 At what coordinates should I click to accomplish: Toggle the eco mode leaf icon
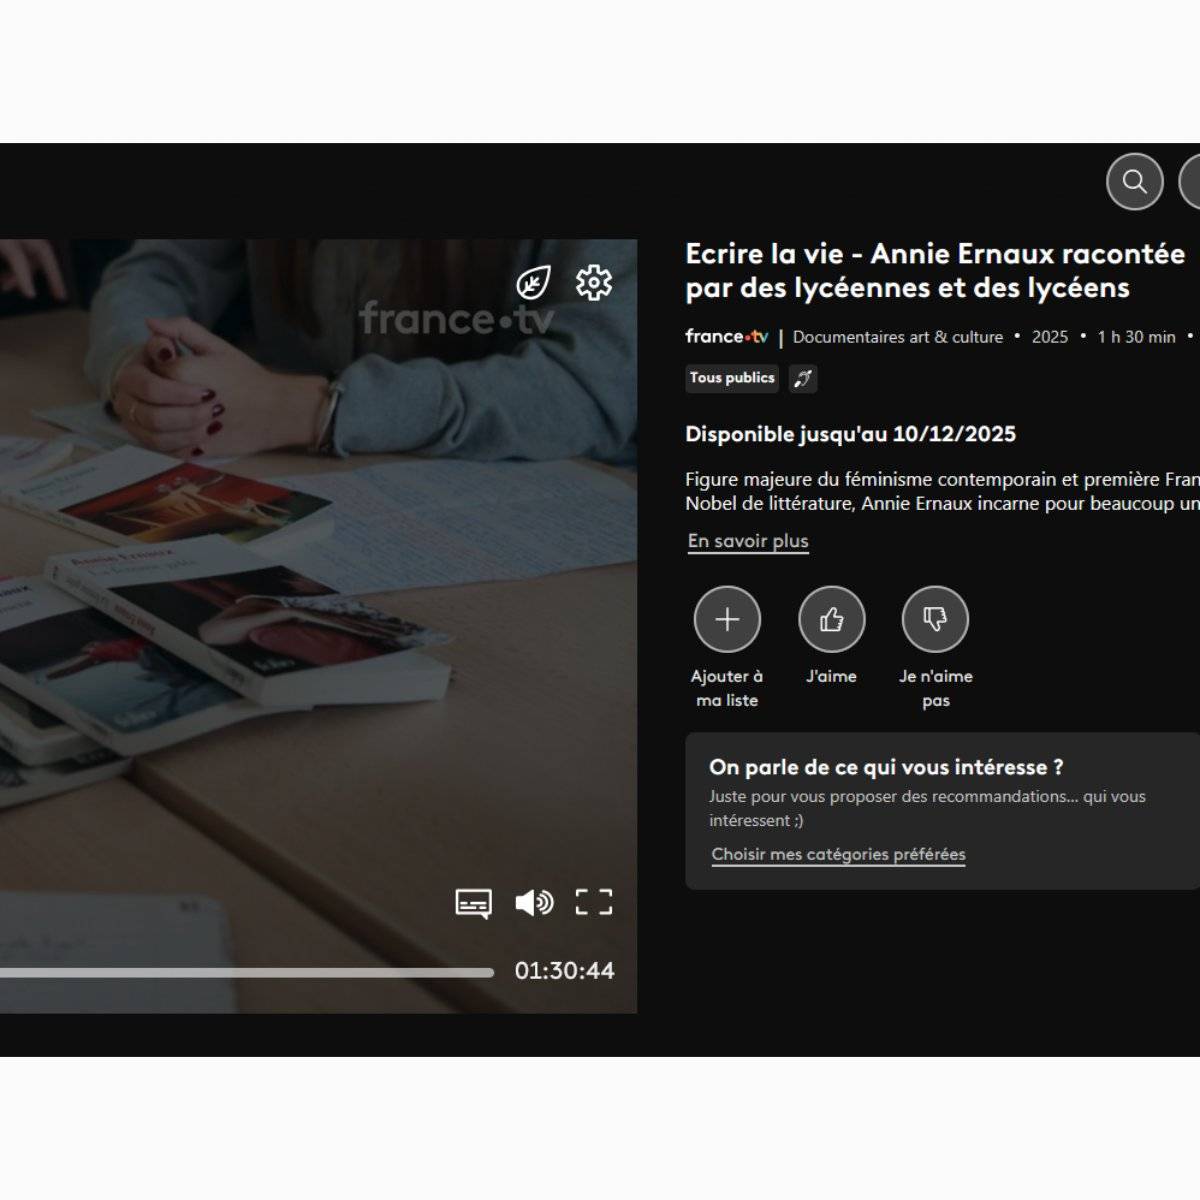point(533,284)
